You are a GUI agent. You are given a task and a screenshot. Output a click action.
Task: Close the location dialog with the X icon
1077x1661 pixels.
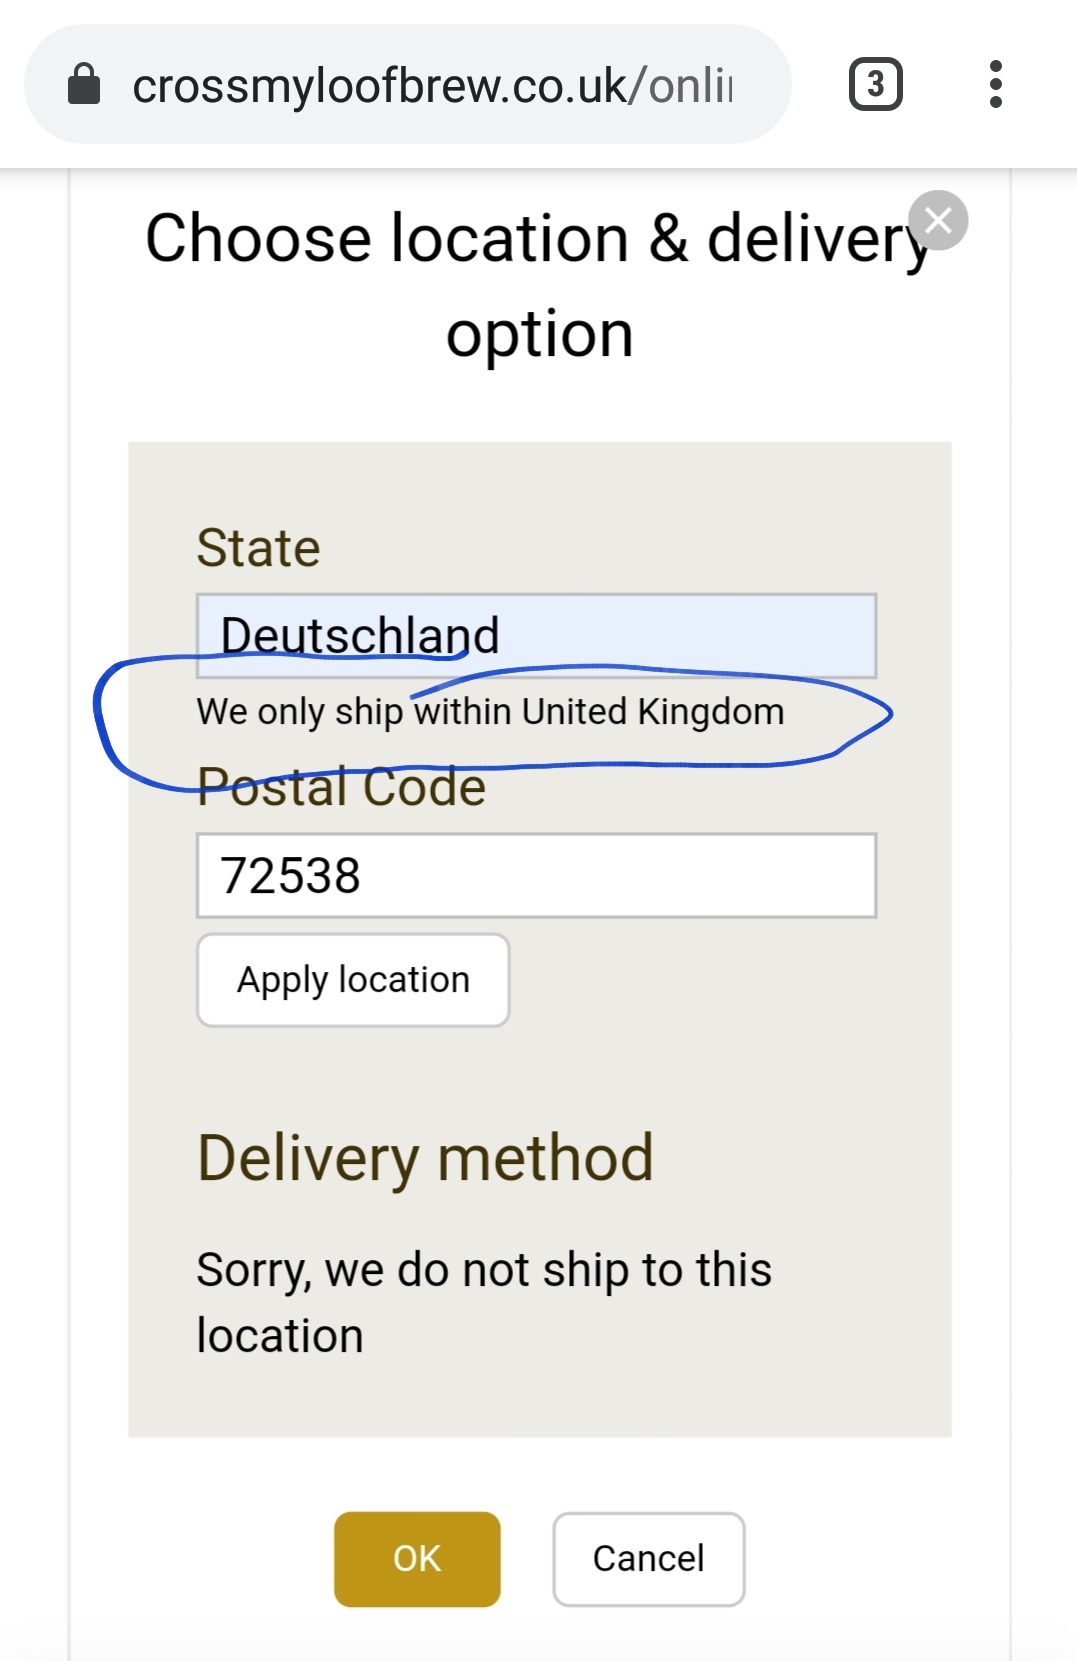click(938, 220)
